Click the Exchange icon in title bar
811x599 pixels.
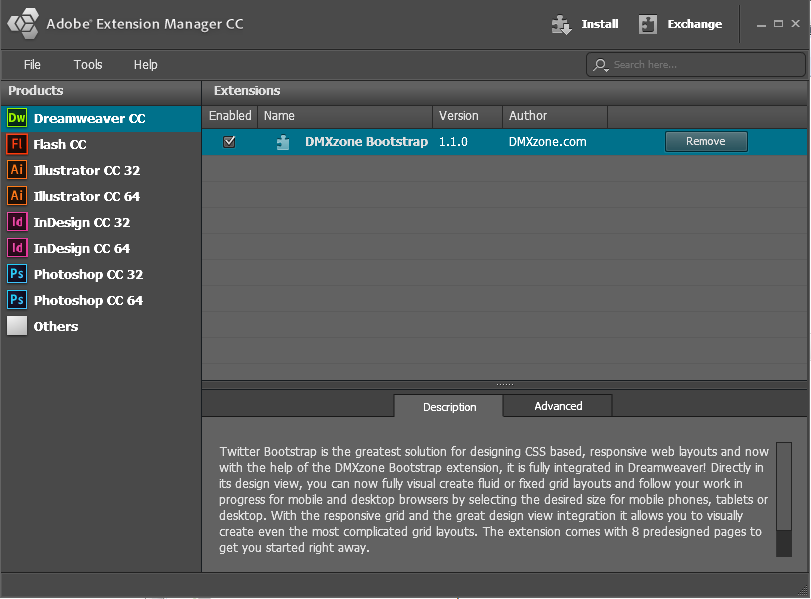[x=648, y=24]
